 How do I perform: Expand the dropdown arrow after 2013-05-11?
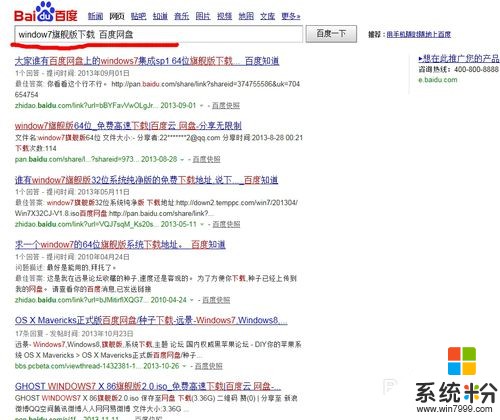202,225
